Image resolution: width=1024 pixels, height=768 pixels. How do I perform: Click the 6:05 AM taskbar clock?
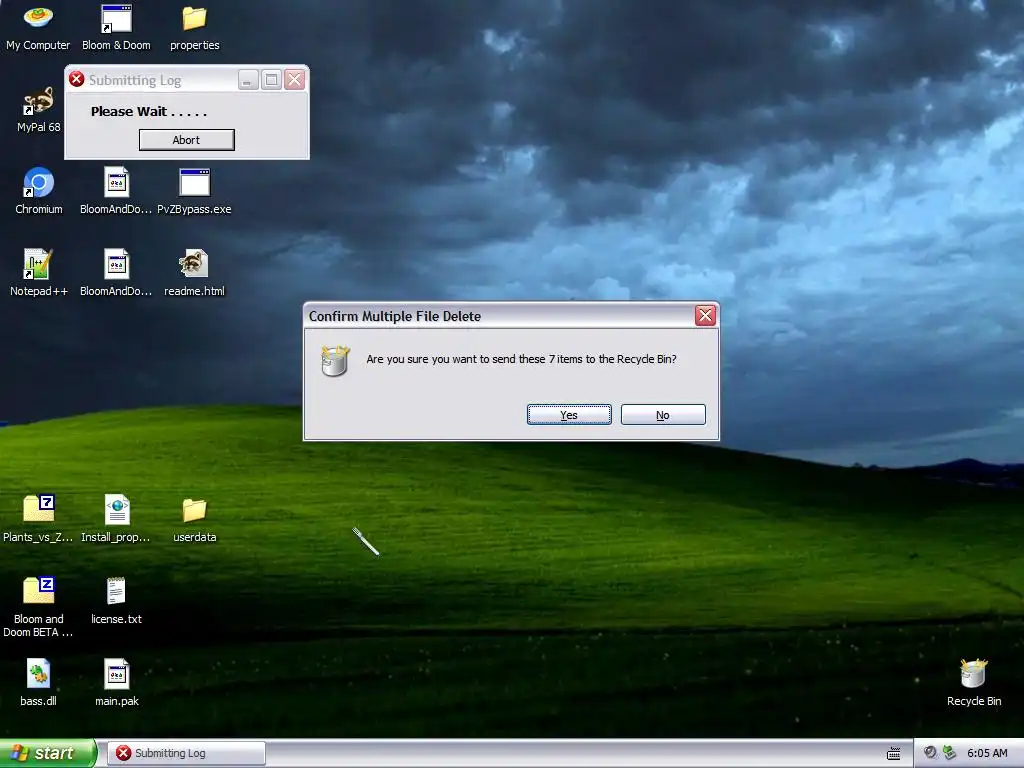point(987,753)
